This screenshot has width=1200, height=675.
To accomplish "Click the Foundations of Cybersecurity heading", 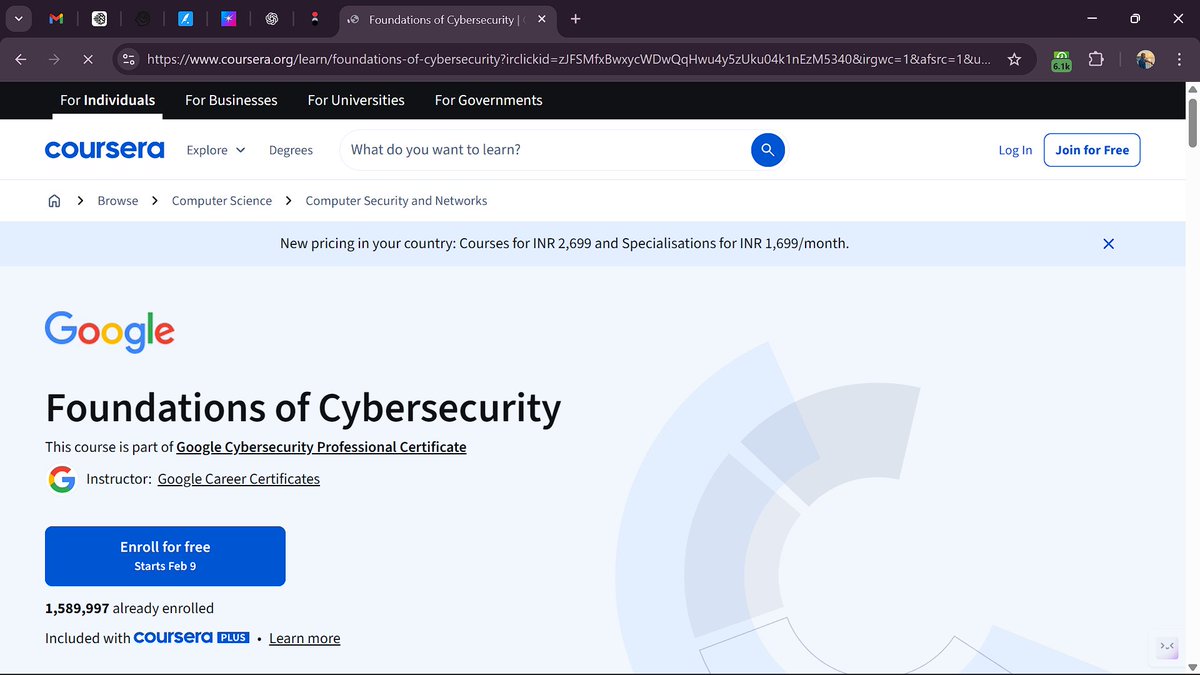I will pyautogui.click(x=303, y=408).
